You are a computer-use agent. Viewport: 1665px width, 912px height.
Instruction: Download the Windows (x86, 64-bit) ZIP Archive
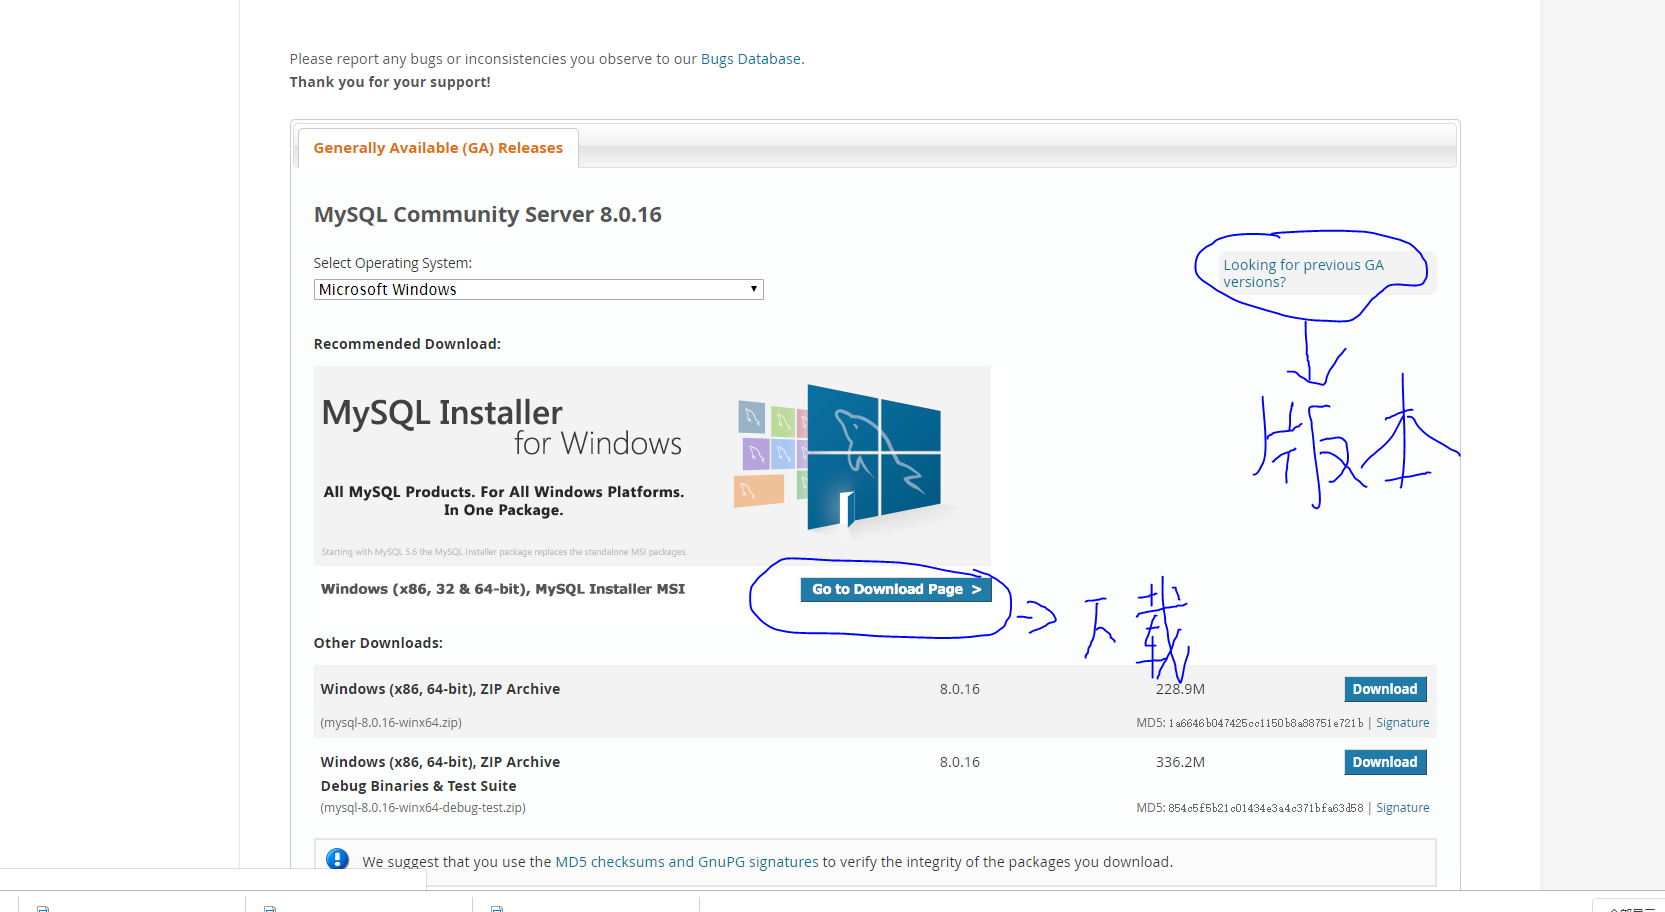point(1385,689)
